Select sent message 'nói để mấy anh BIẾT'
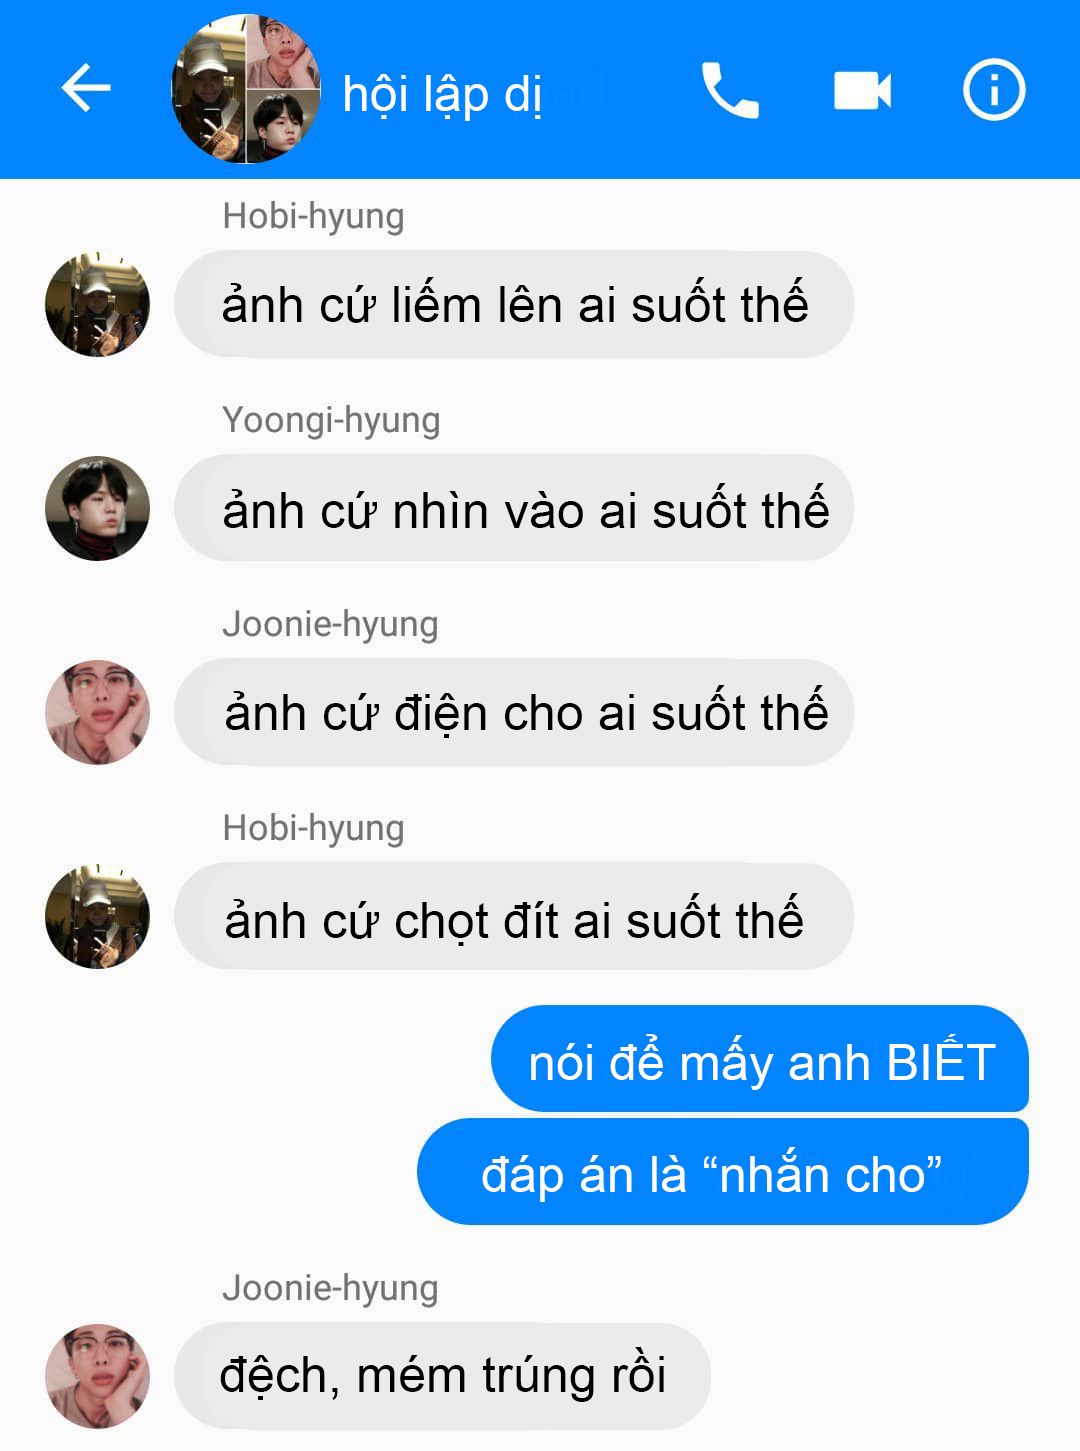The width and height of the screenshot is (1080, 1451). (760, 1059)
